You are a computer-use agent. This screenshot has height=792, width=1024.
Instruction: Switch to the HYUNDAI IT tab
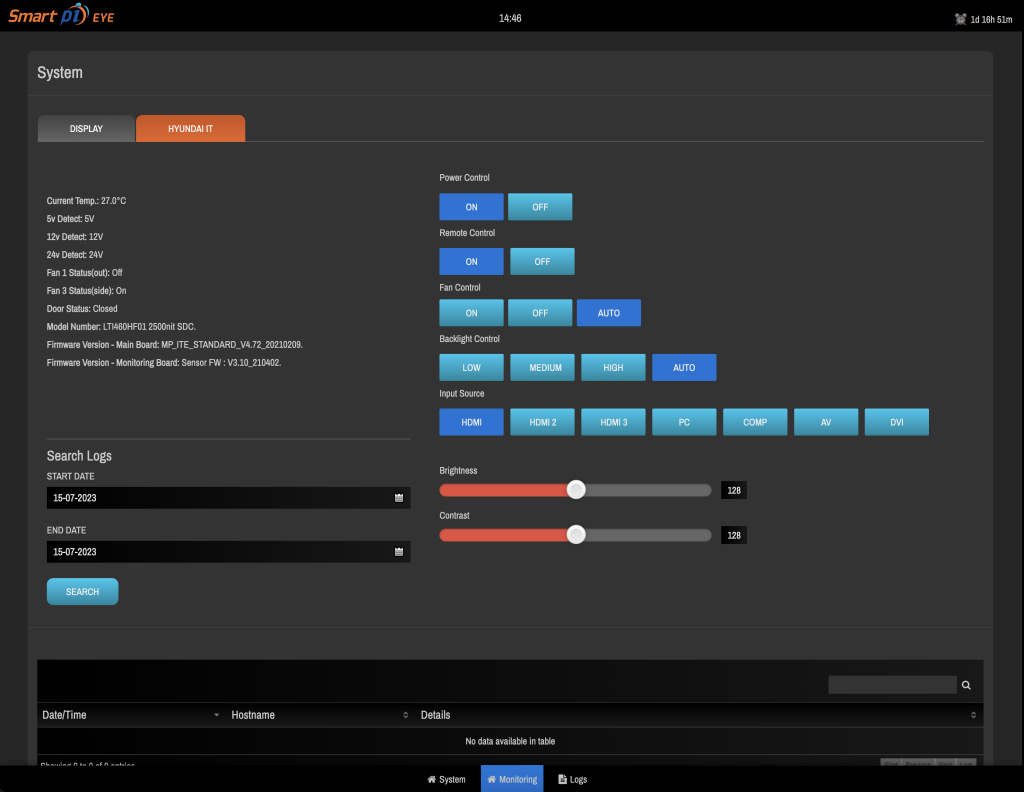click(190, 128)
